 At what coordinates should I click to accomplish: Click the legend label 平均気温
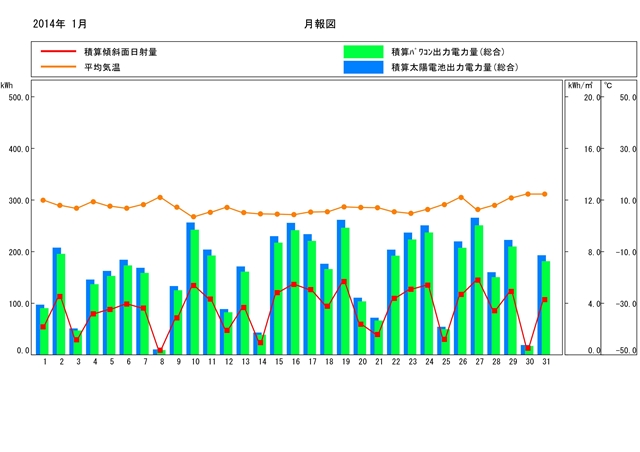click(x=102, y=67)
